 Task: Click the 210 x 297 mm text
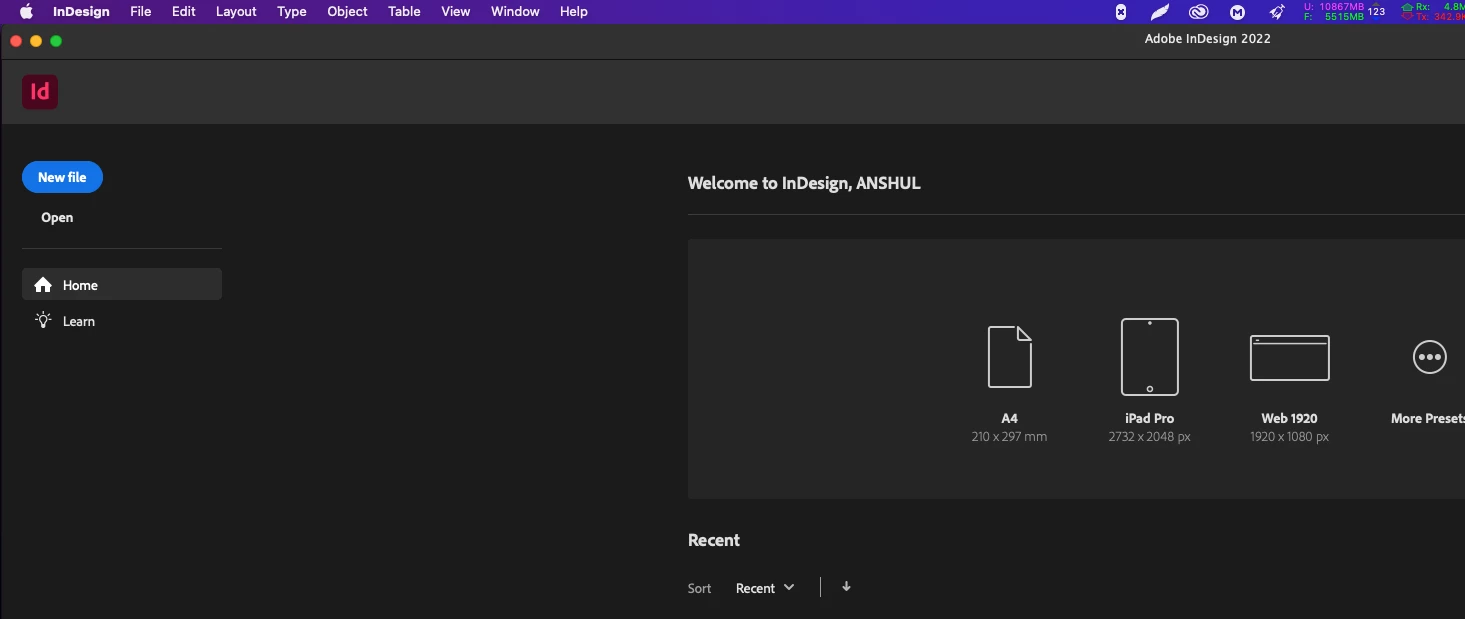(1009, 437)
